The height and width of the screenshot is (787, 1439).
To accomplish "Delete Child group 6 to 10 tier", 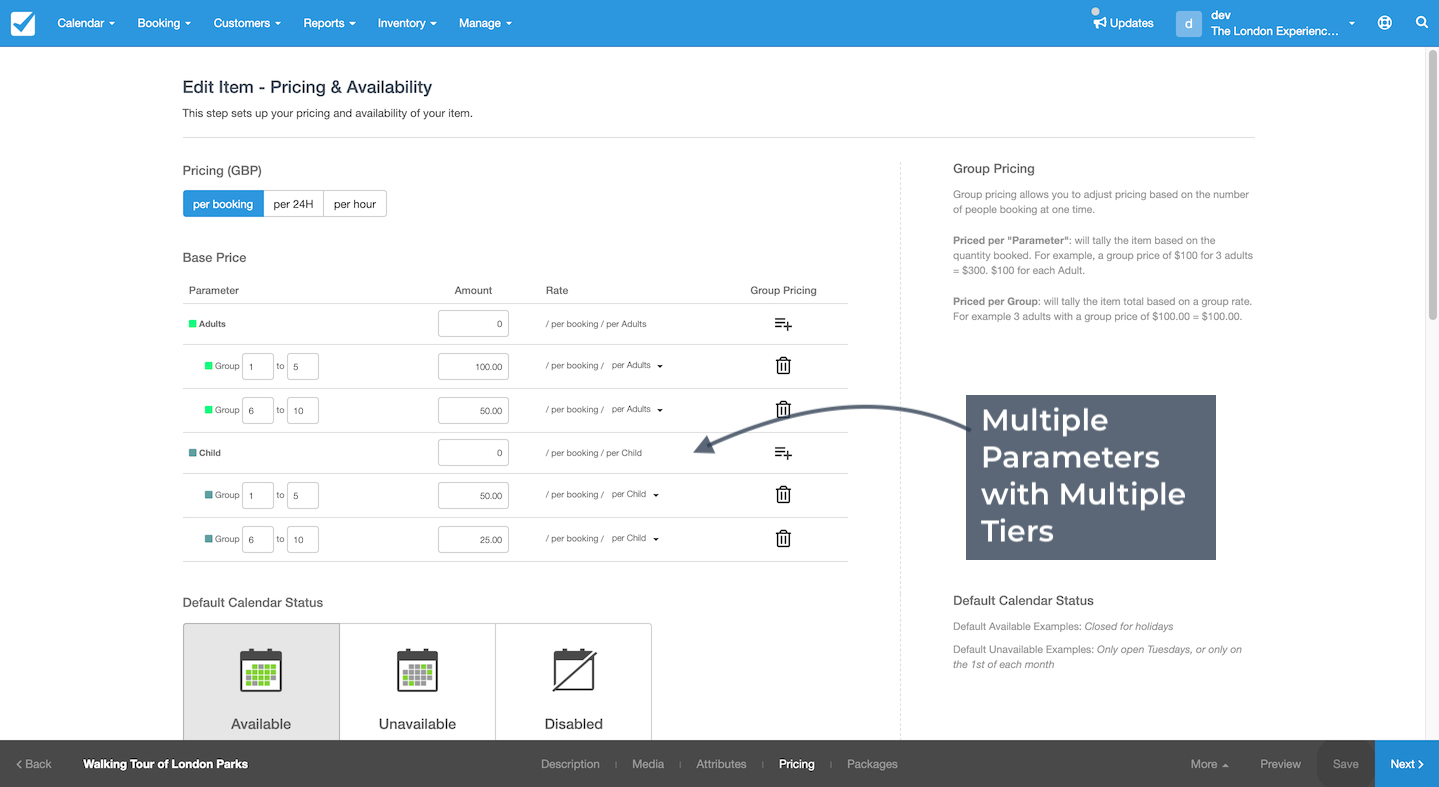I will (x=783, y=539).
